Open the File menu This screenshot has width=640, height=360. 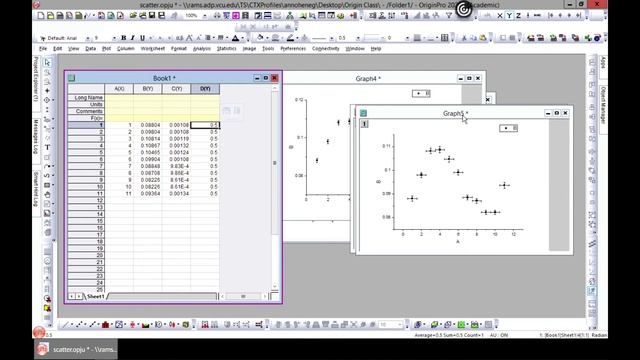(x=43, y=49)
